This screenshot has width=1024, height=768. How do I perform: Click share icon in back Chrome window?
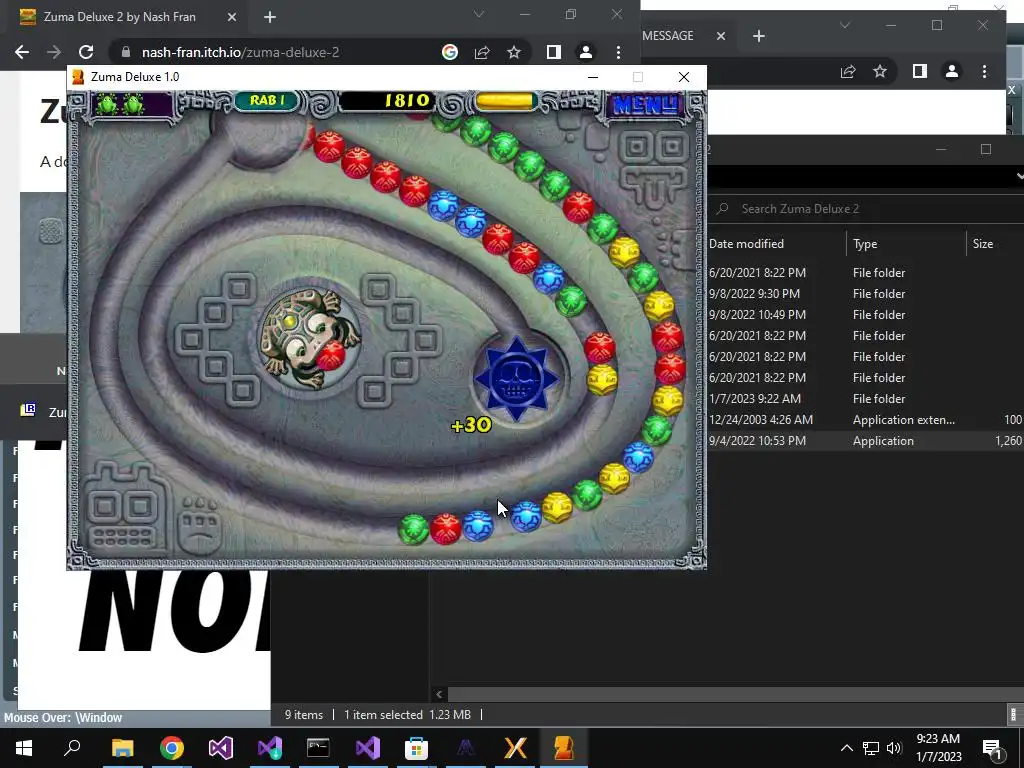[x=848, y=71]
